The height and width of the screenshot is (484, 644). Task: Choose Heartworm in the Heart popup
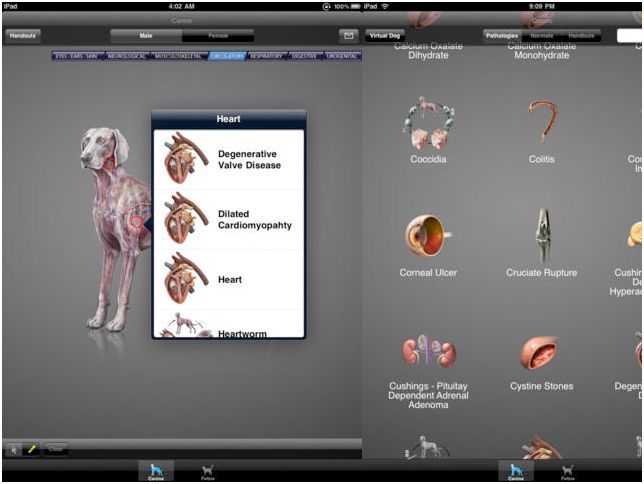tap(229, 324)
